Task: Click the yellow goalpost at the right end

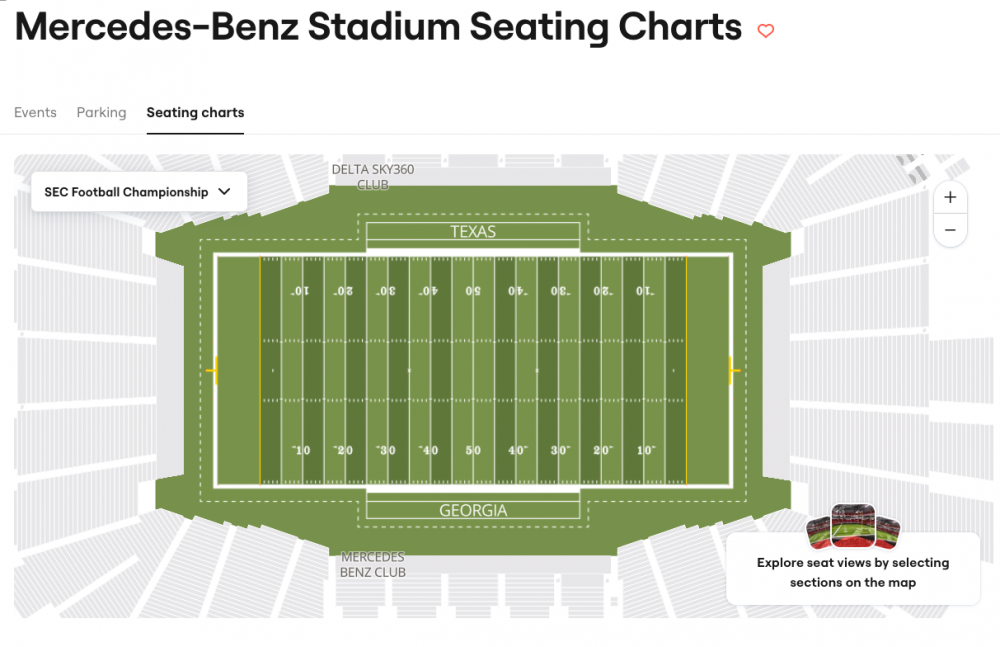Action: coord(735,371)
